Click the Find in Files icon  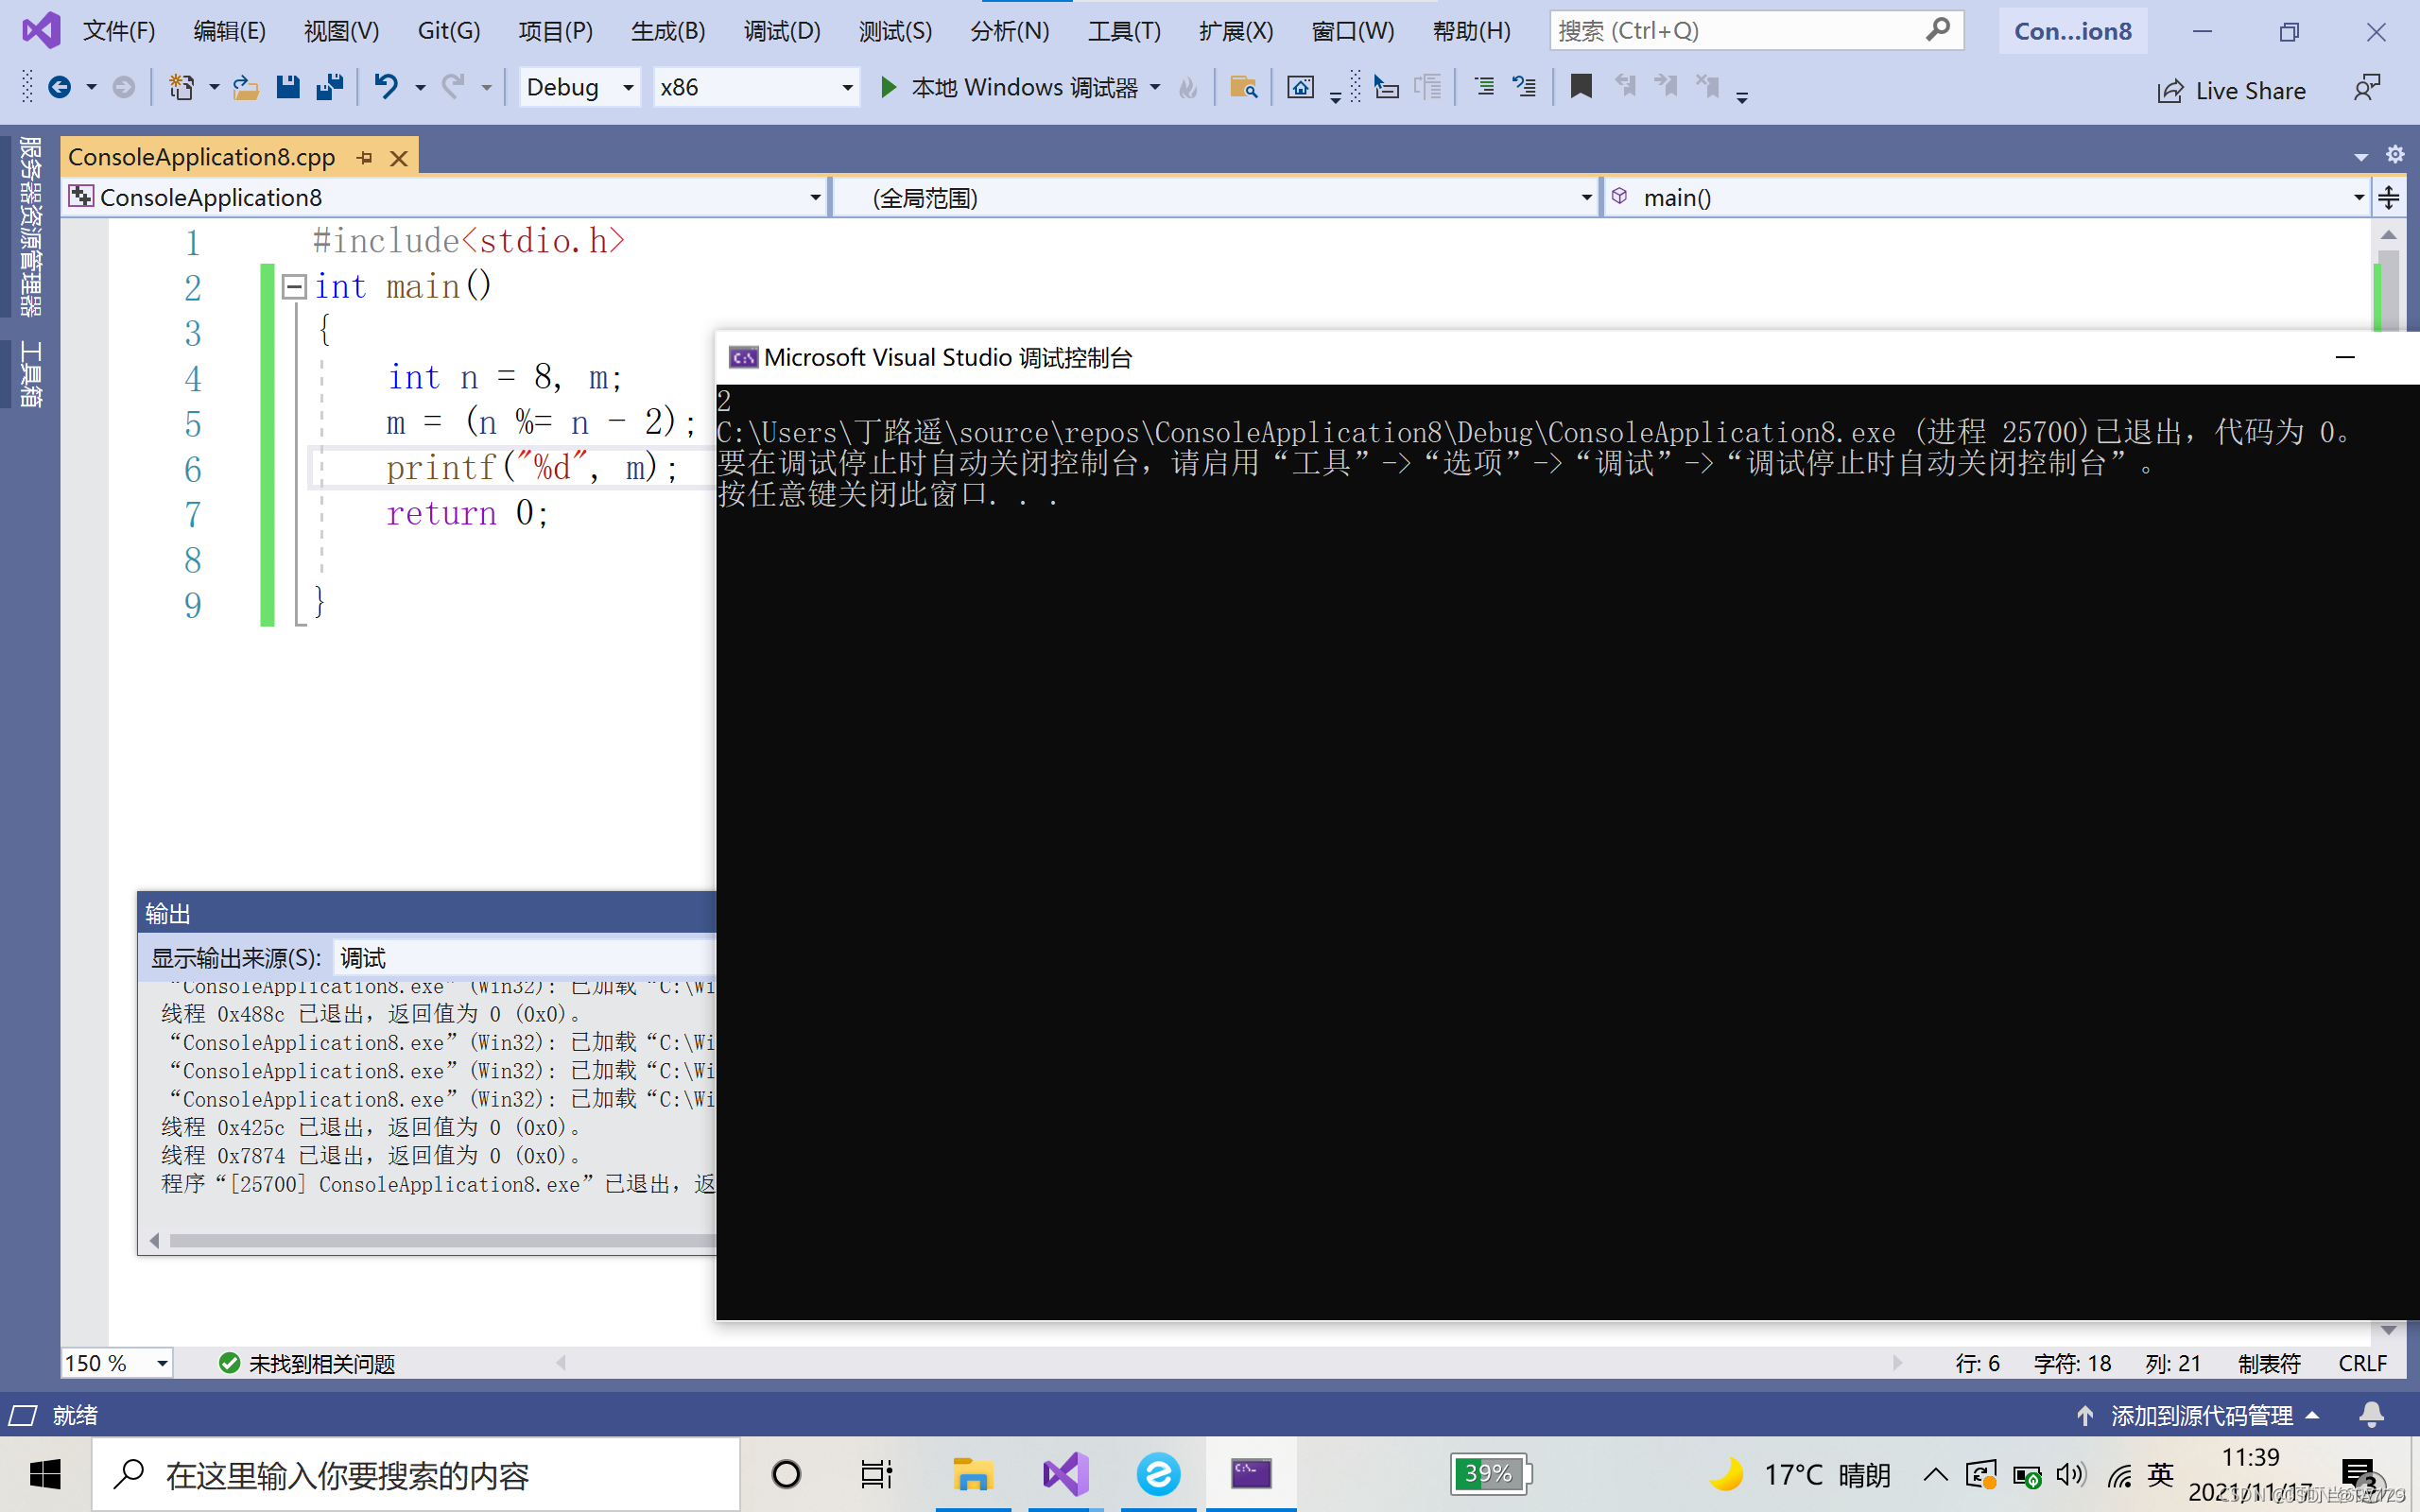(x=1243, y=88)
